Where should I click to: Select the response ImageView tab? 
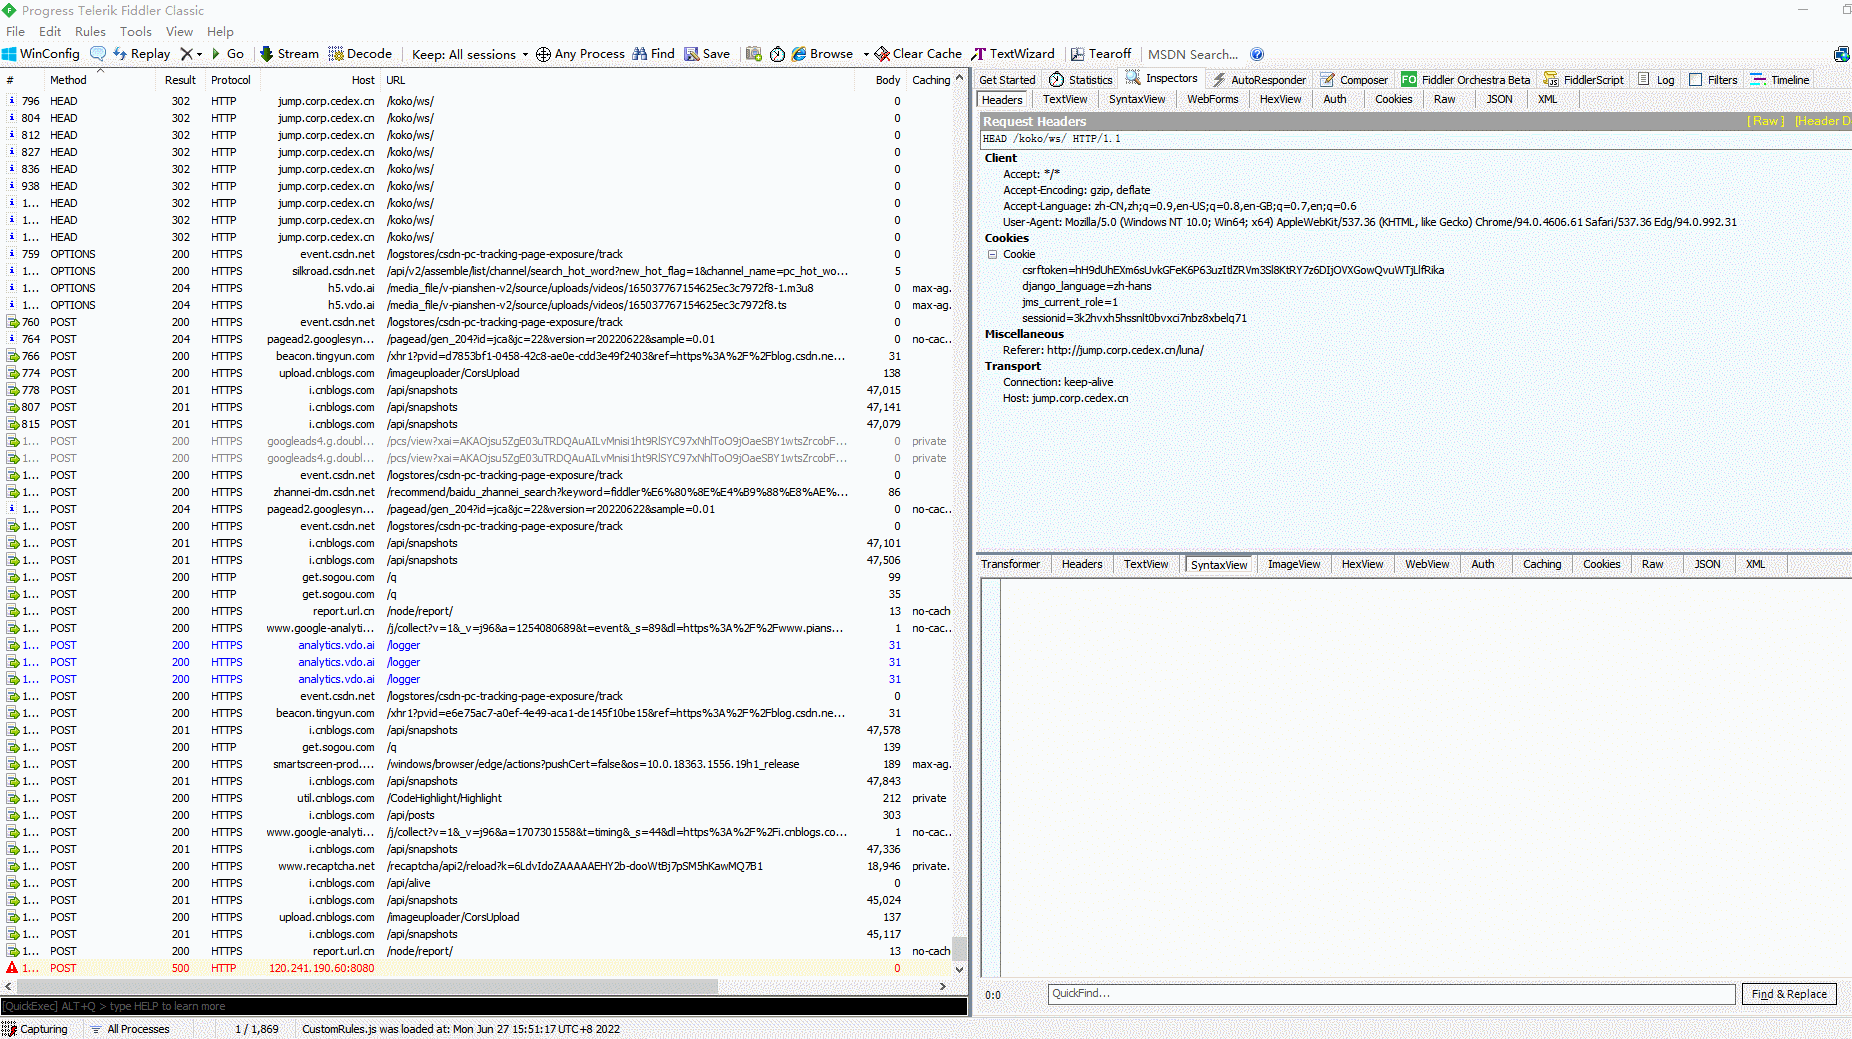(1294, 564)
